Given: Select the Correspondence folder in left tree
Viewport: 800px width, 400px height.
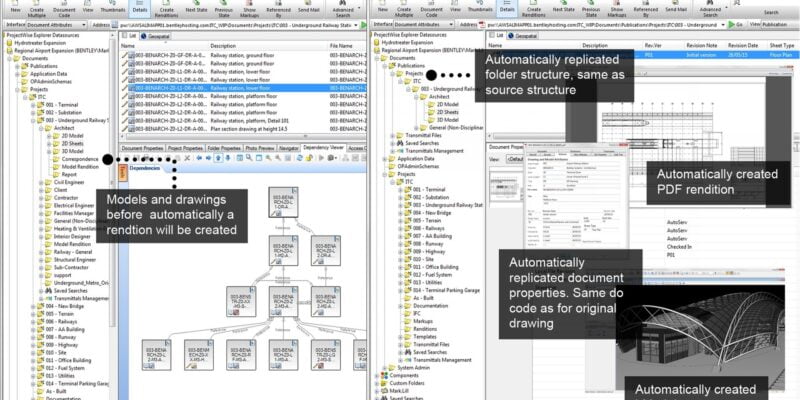Looking at the screenshot, I should (x=80, y=159).
